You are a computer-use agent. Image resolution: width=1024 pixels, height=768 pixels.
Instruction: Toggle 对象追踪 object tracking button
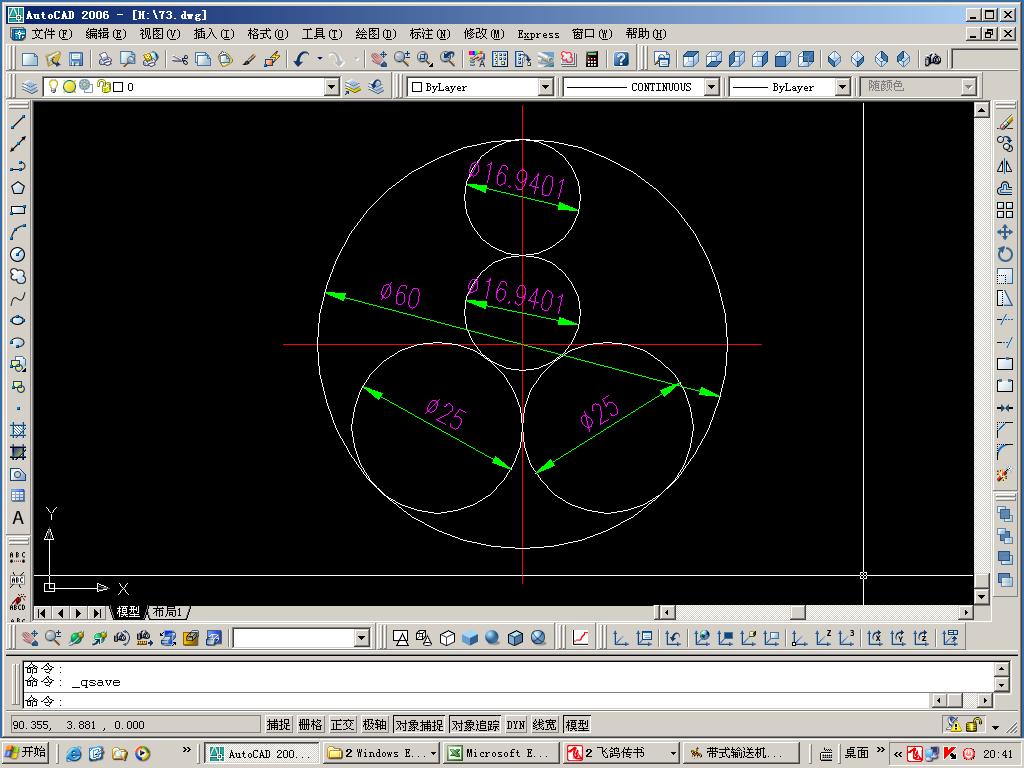[475, 725]
